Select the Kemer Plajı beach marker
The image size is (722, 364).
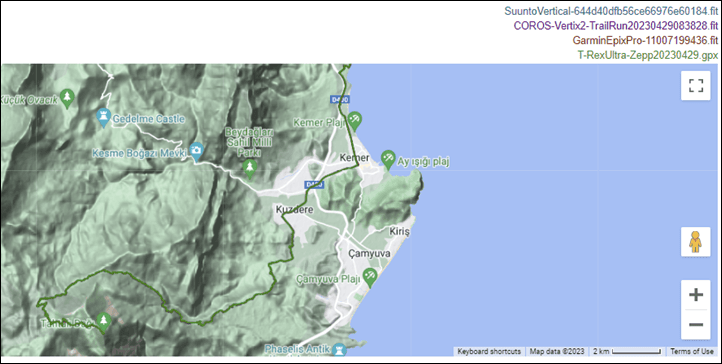click(354, 121)
